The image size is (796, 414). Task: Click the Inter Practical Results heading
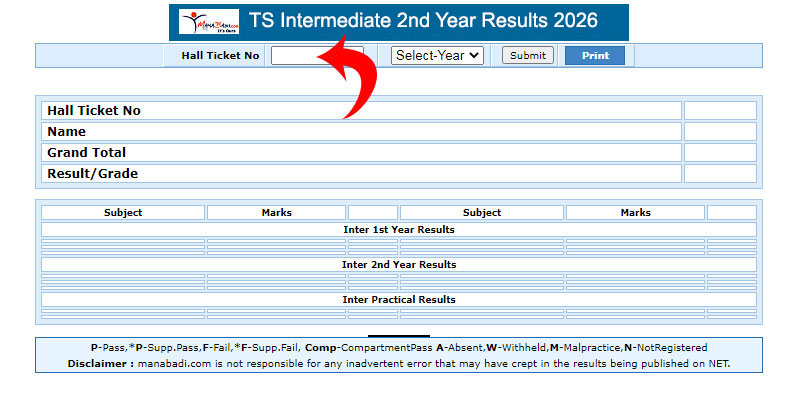click(398, 300)
